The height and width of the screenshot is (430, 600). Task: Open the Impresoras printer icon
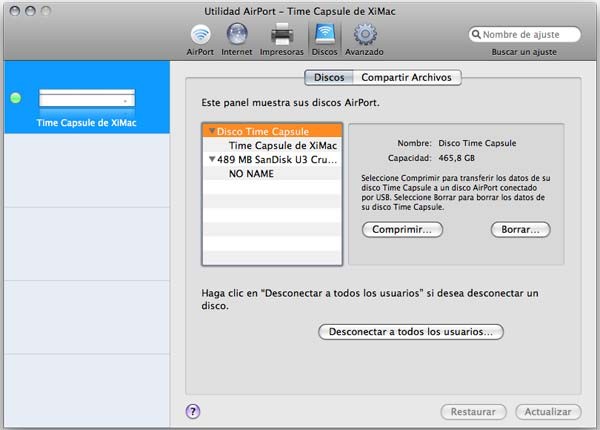click(x=282, y=34)
